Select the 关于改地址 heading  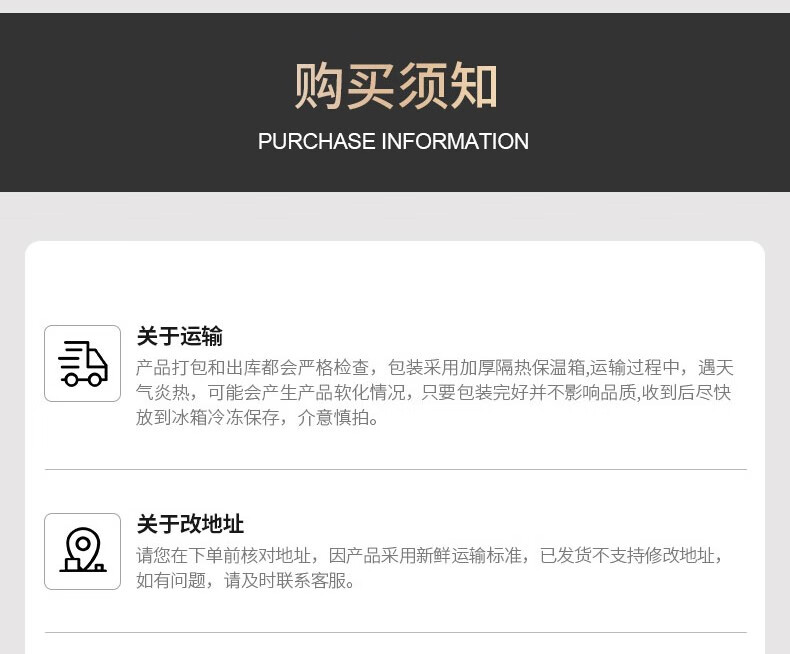tap(190, 524)
